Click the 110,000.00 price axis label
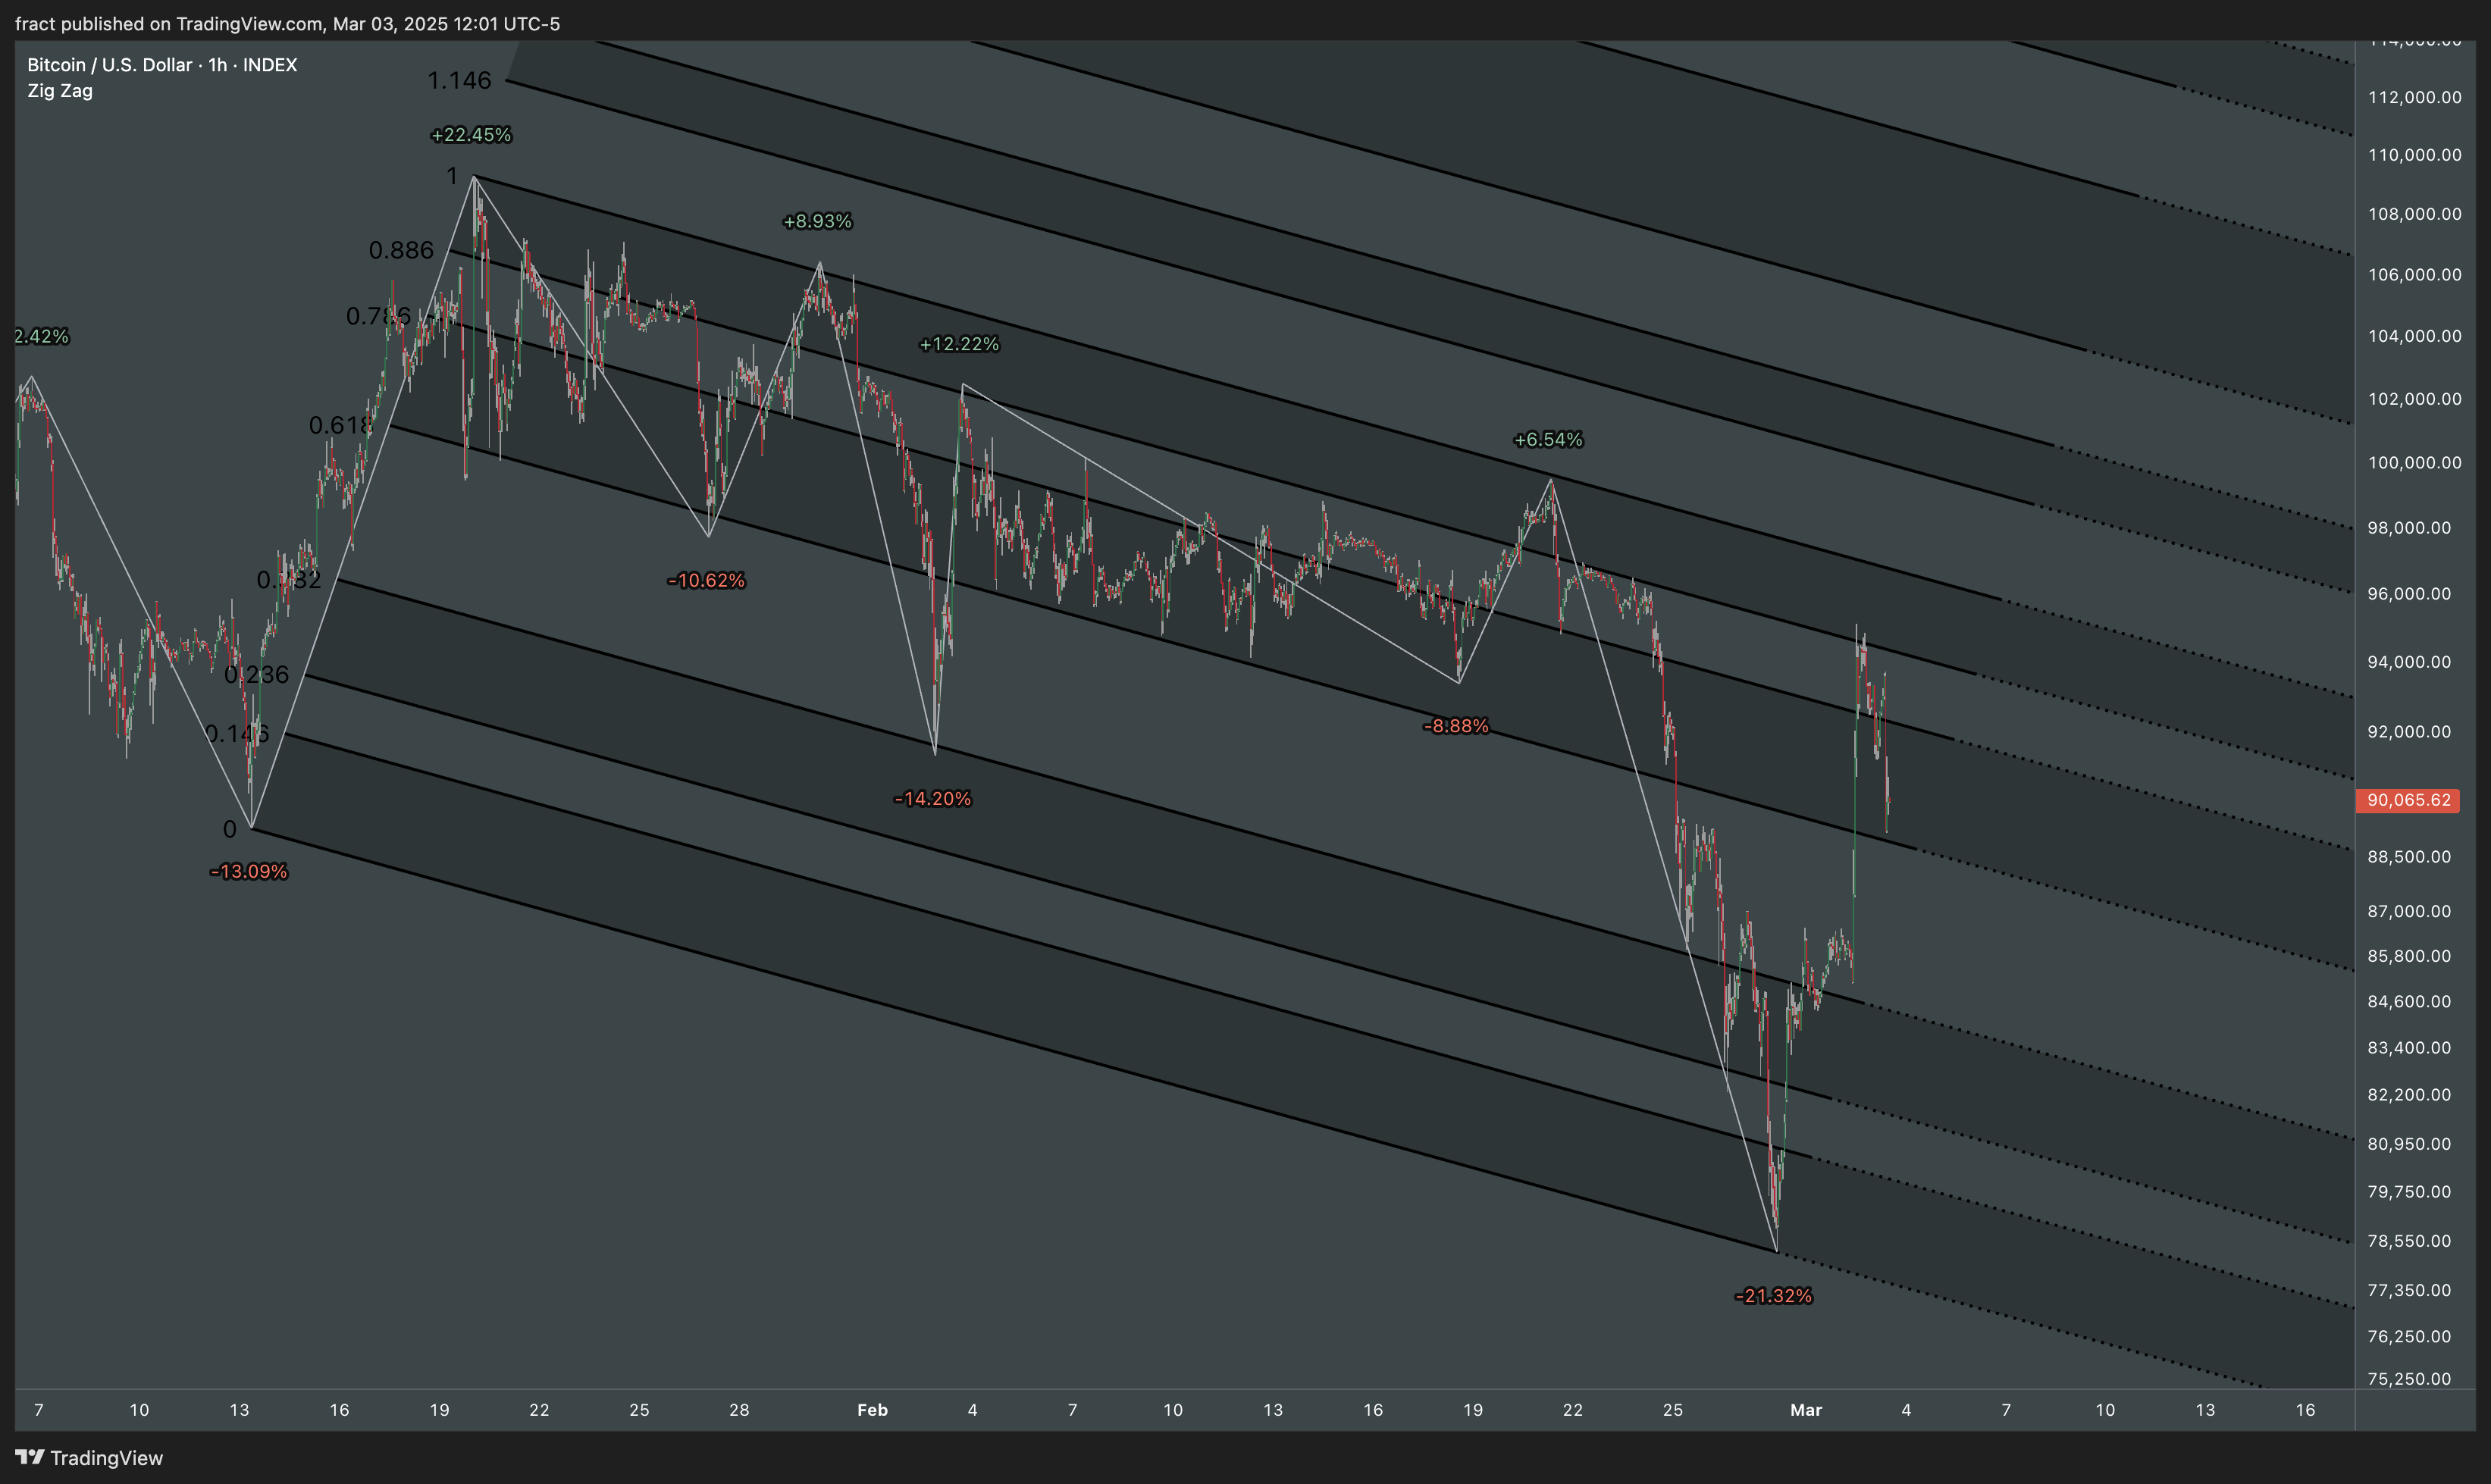The height and width of the screenshot is (1484, 2491). 2415,155
